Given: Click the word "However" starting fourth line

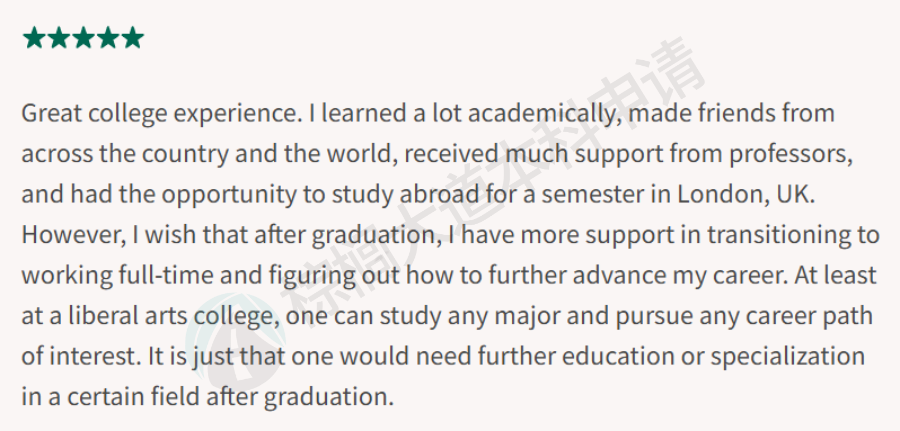Looking at the screenshot, I should [69, 236].
